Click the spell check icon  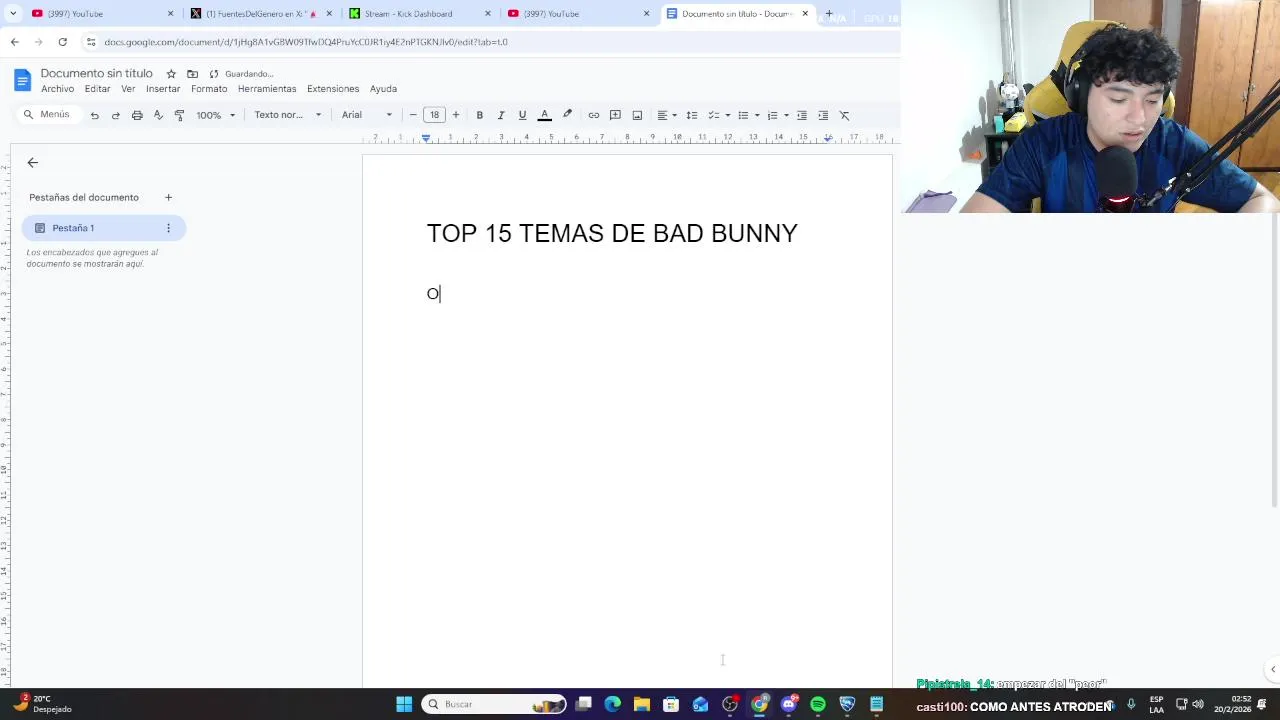click(x=158, y=115)
